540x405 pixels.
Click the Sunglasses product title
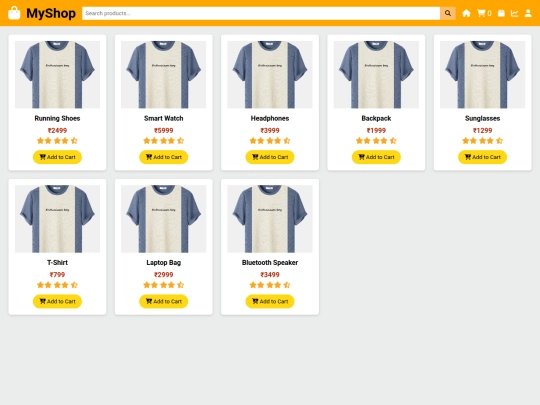[x=482, y=118]
